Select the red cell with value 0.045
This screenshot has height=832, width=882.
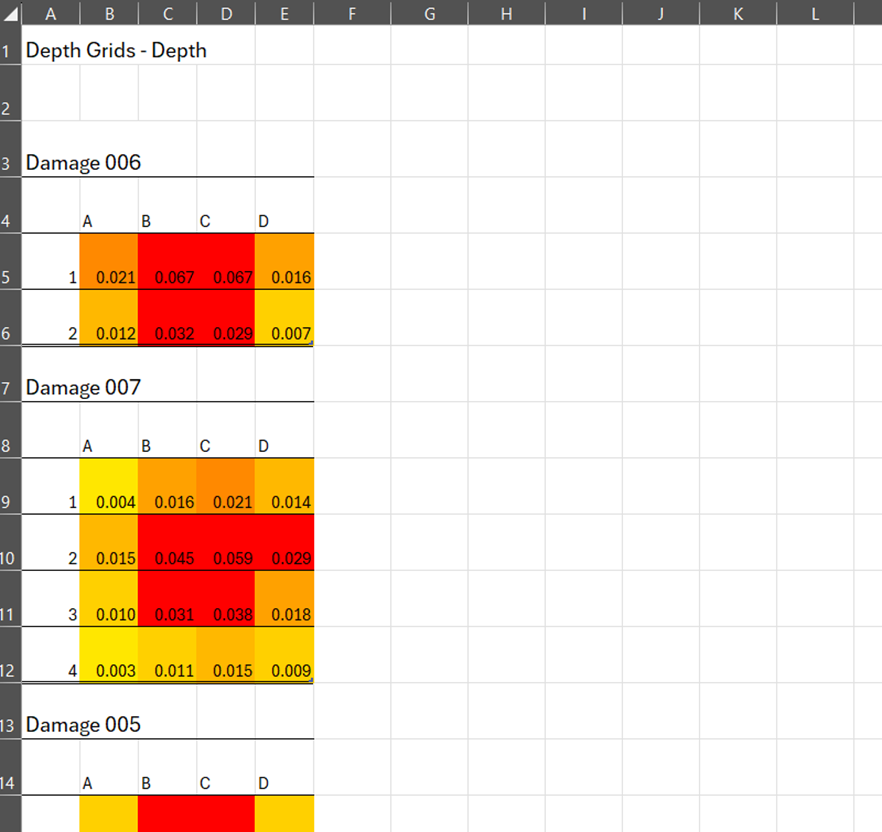click(x=168, y=543)
